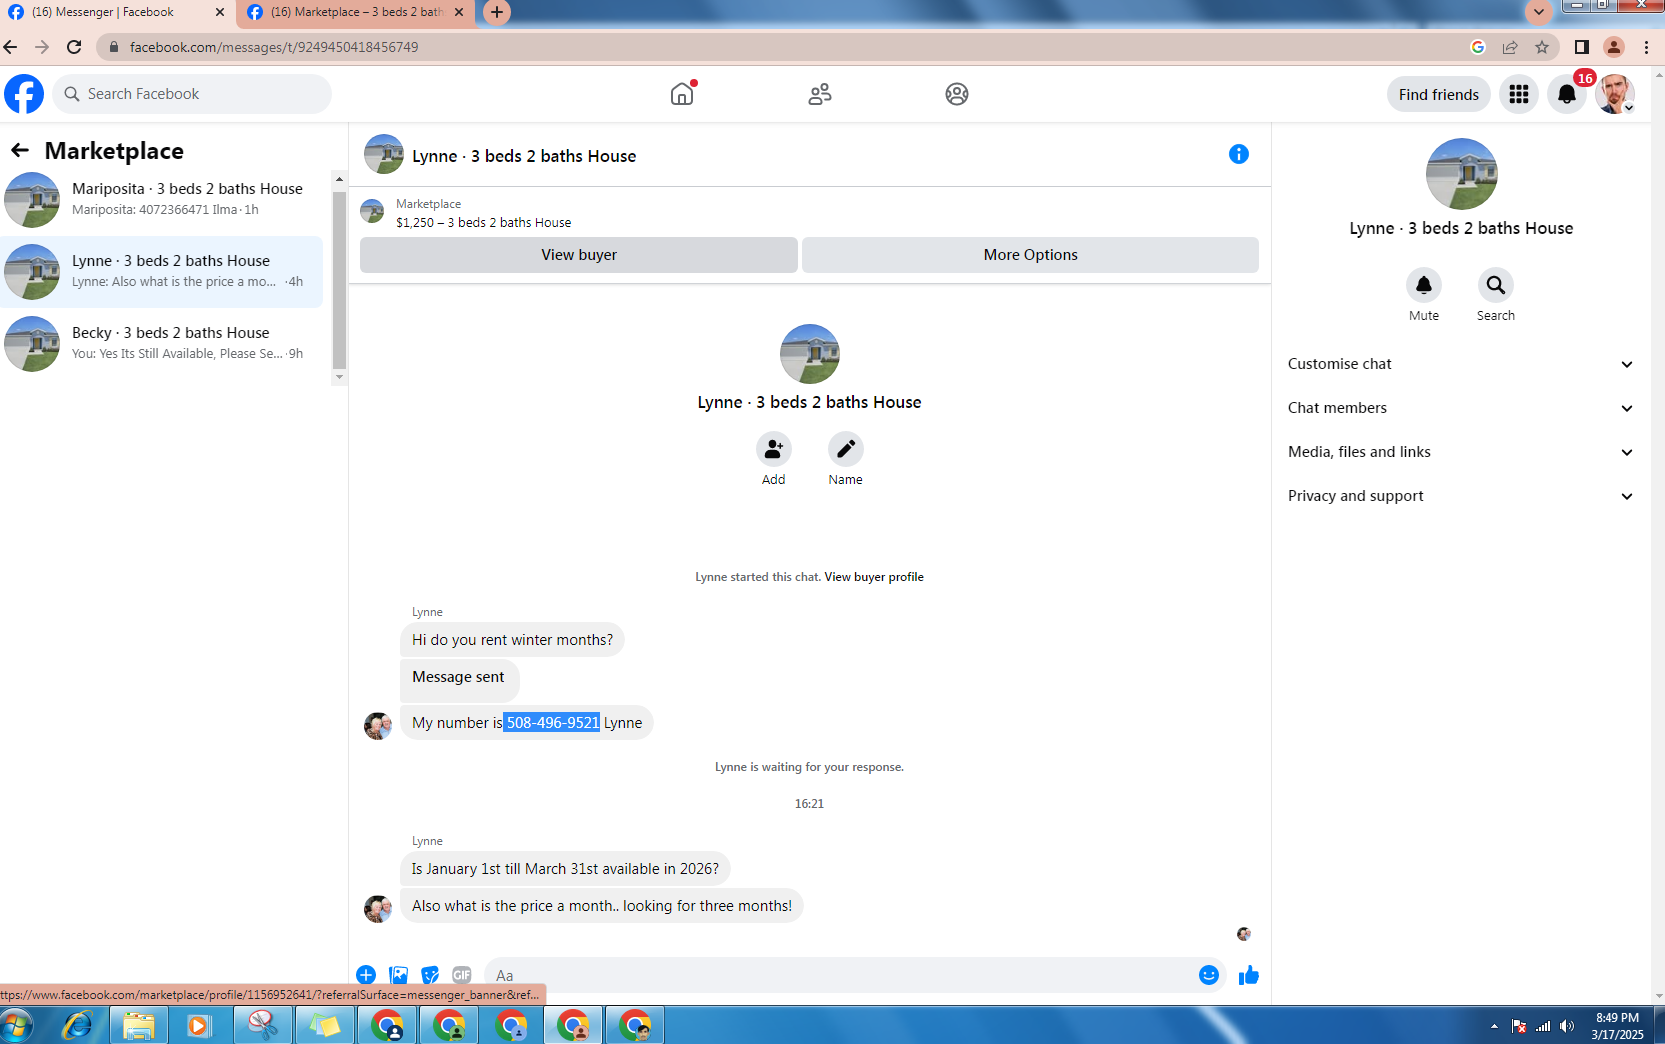Attach a file with the photo icon

(398, 975)
